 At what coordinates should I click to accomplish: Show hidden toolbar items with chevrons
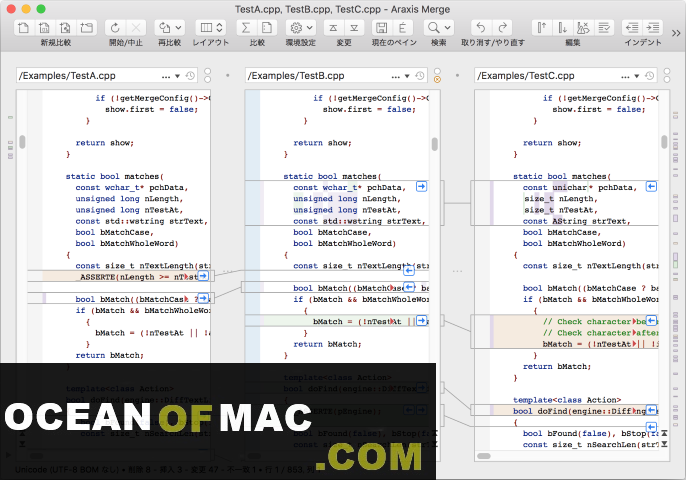click(x=676, y=33)
